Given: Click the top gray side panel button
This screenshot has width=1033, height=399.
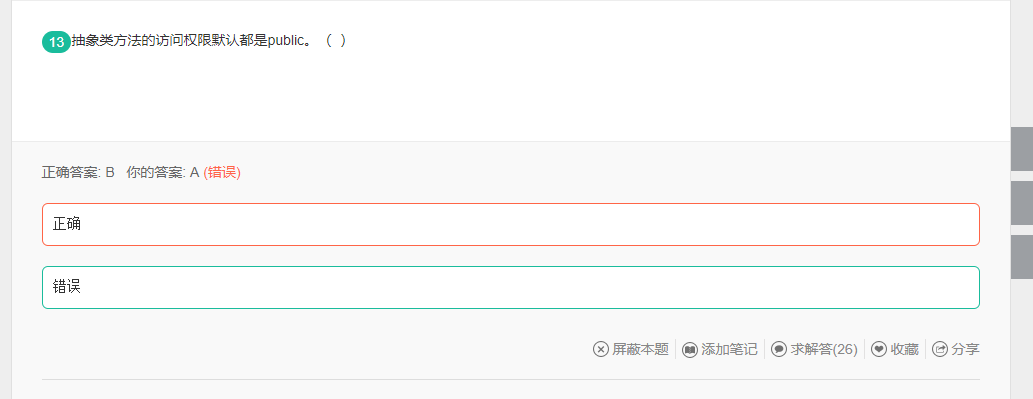Looking at the screenshot, I should pyautogui.click(x=1022, y=149).
